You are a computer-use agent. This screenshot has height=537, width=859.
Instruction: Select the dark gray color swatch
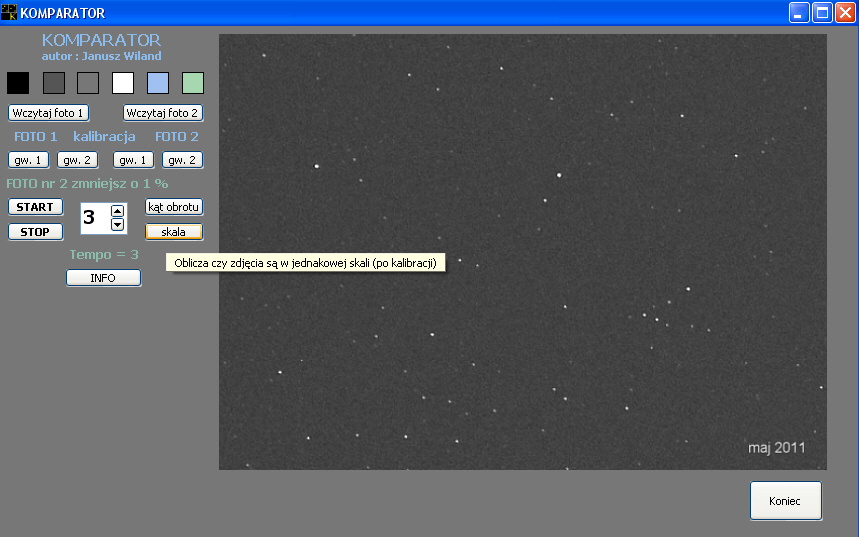[54, 83]
